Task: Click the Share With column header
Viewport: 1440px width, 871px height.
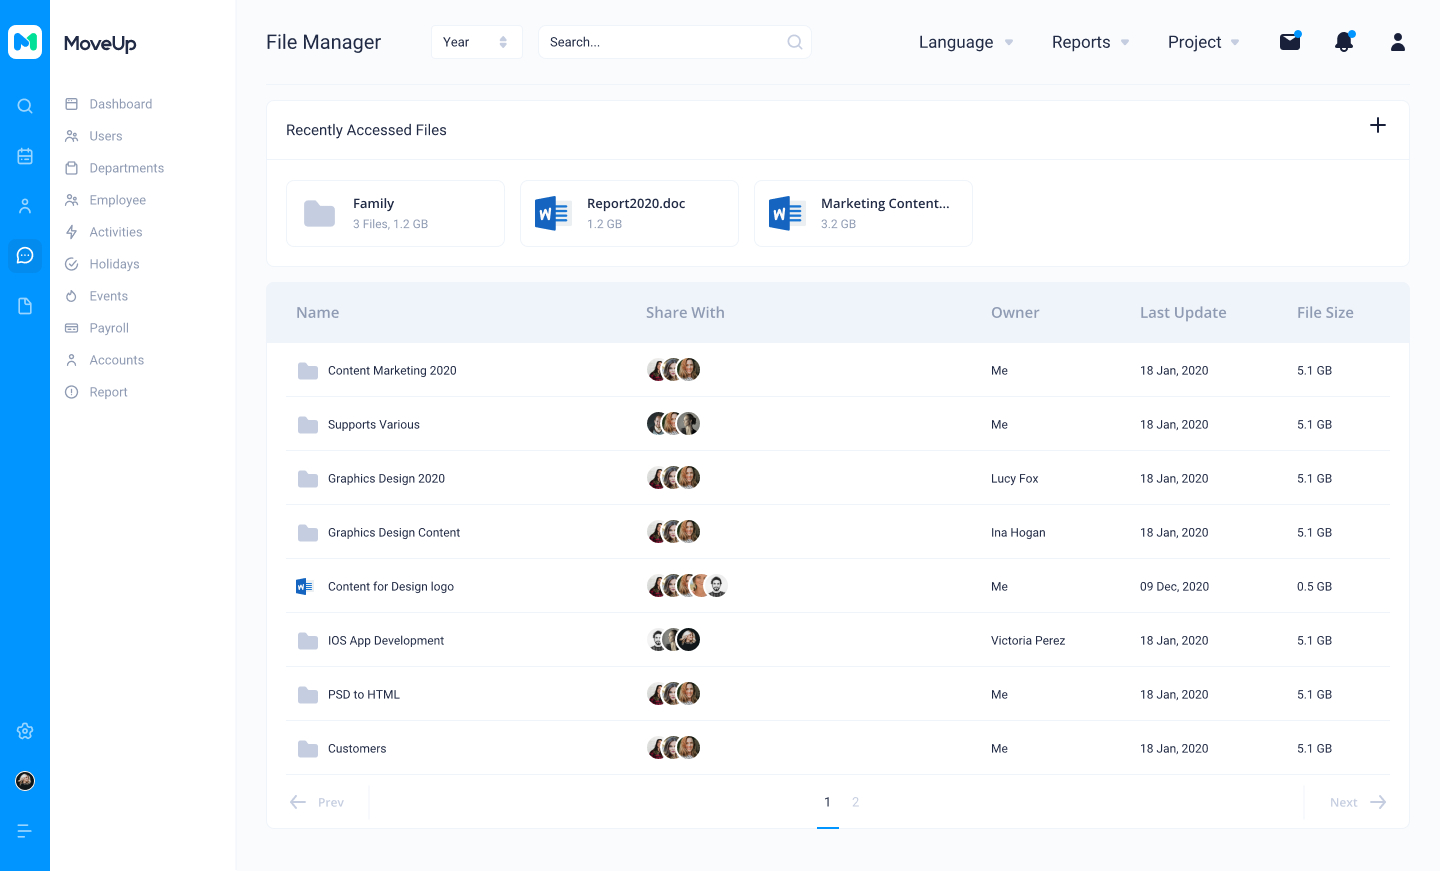Action: (x=685, y=312)
